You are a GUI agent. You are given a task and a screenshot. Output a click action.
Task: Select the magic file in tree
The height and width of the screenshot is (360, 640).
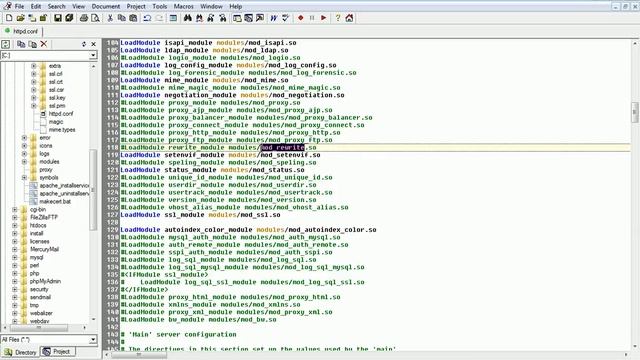click(56, 122)
